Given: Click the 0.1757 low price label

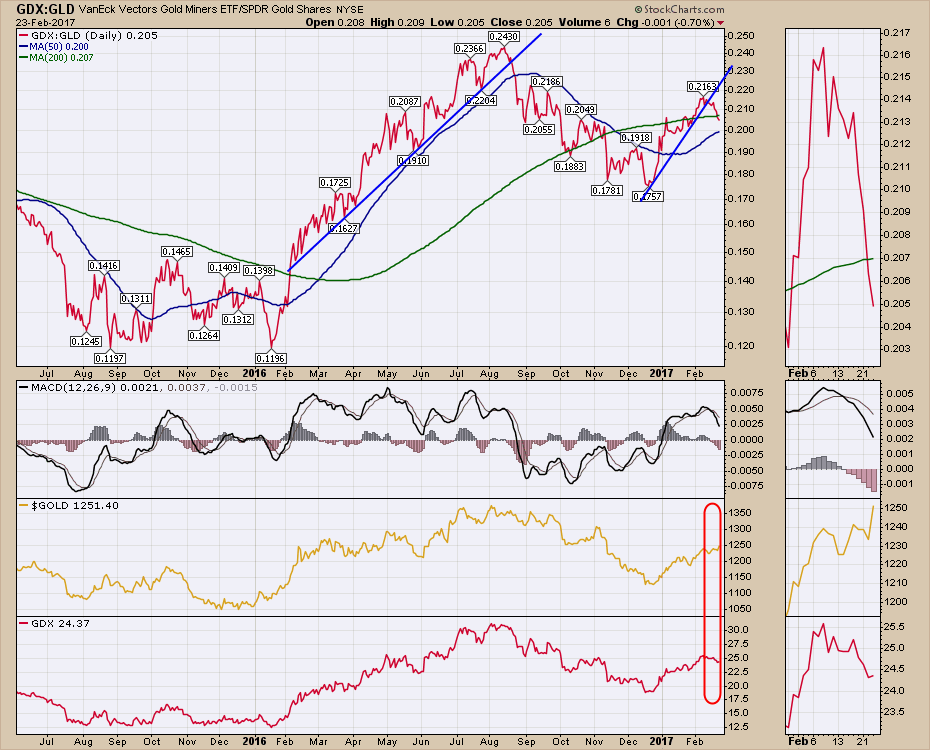Looking at the screenshot, I should point(648,196).
